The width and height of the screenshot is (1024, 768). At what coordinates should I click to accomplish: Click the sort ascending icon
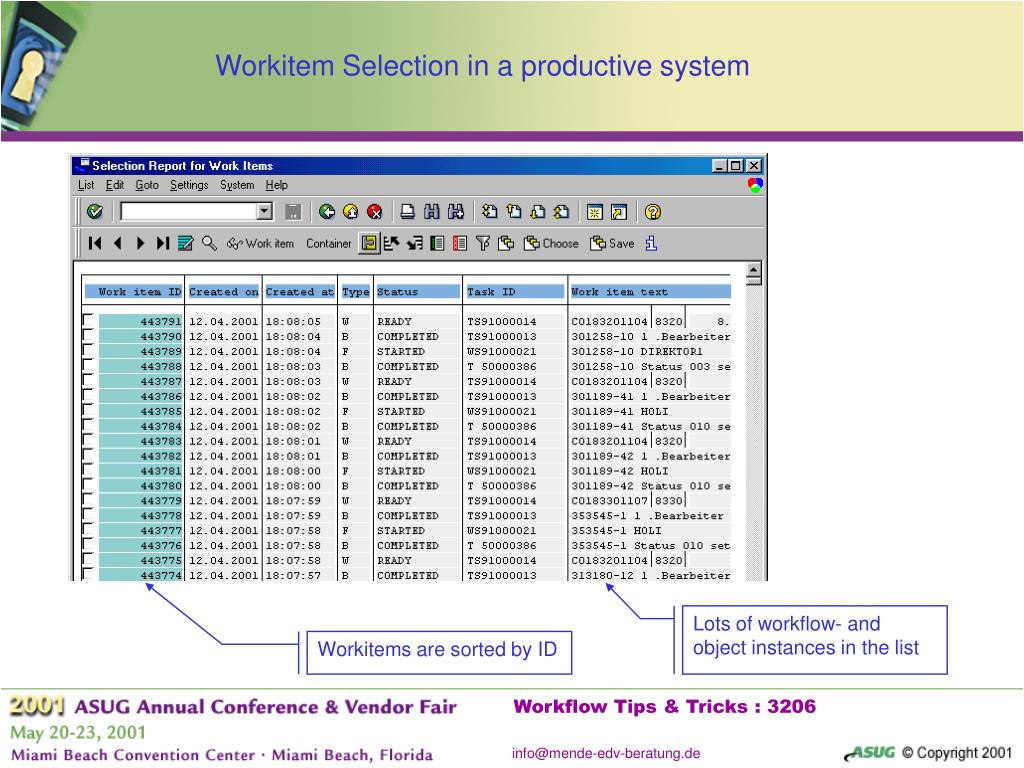click(392, 244)
